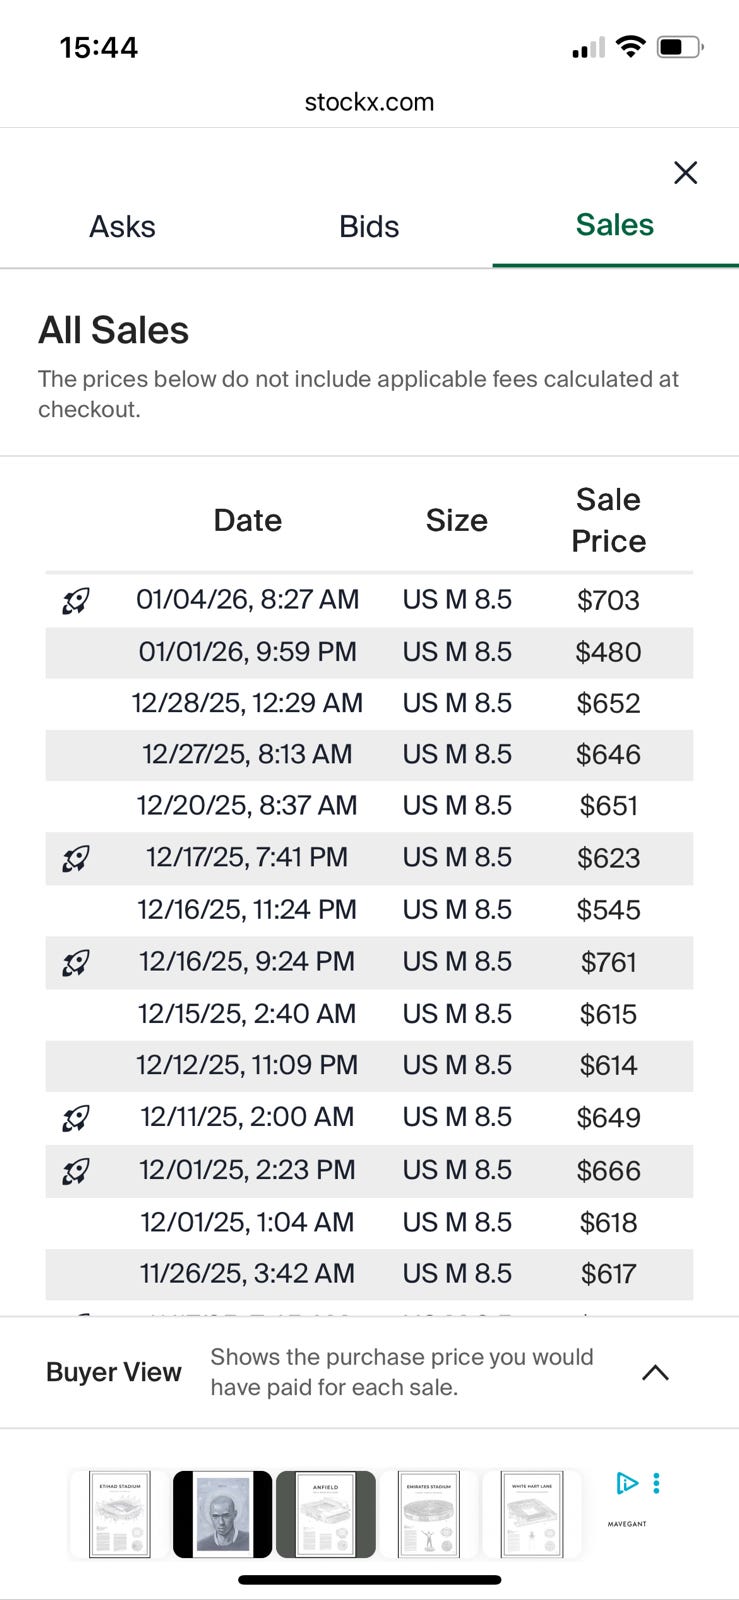Screen dimensions: 739x1600
Task: Open the Etihad Stadium ad thumbnail
Action: coord(119,1514)
